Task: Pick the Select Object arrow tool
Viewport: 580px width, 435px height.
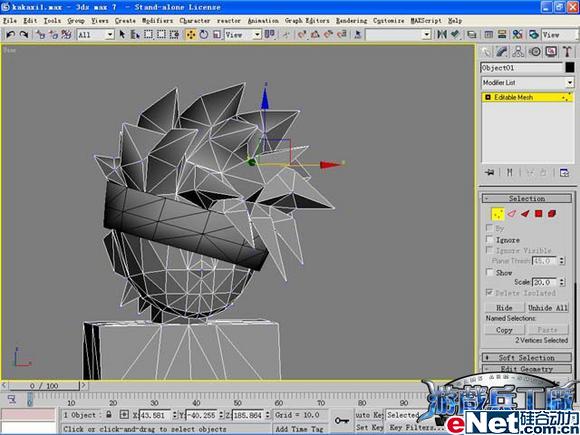Action: coord(122,34)
